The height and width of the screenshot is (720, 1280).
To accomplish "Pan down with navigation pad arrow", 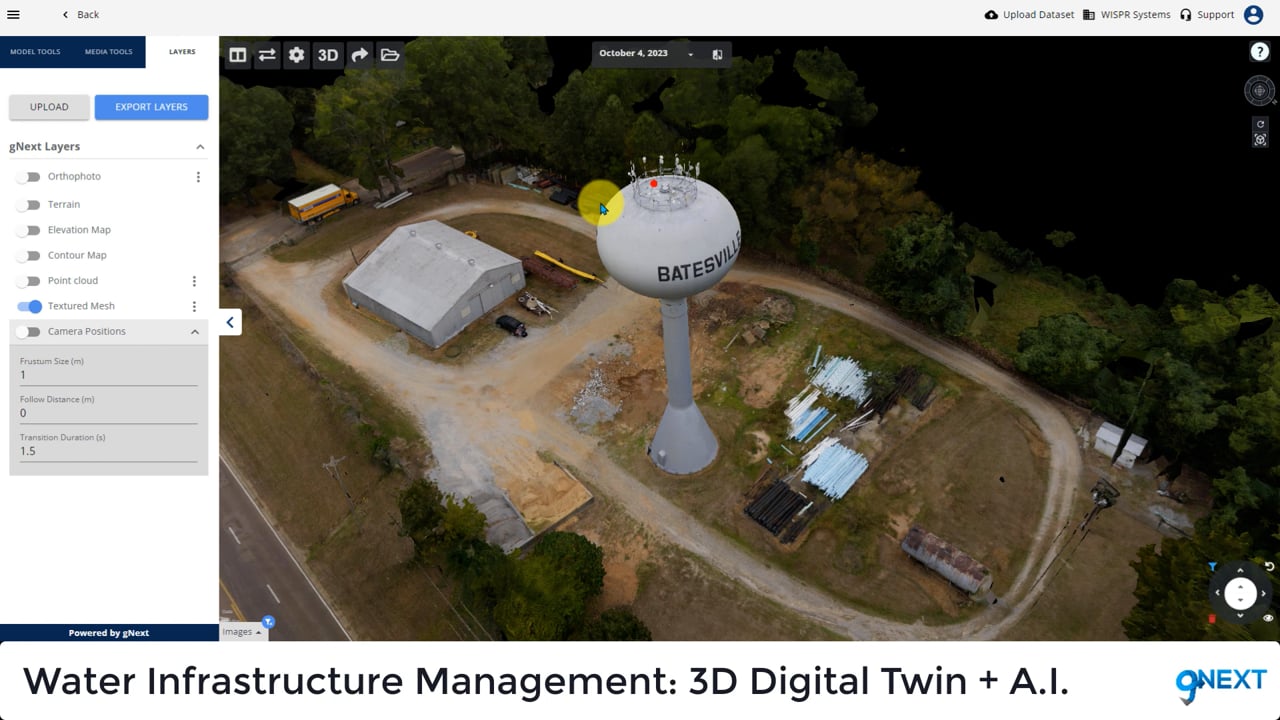I will pos(1240,614).
